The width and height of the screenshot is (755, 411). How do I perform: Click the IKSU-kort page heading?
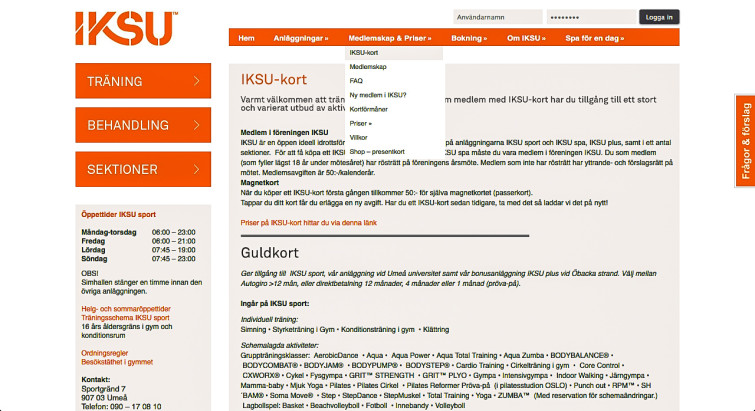273,79
